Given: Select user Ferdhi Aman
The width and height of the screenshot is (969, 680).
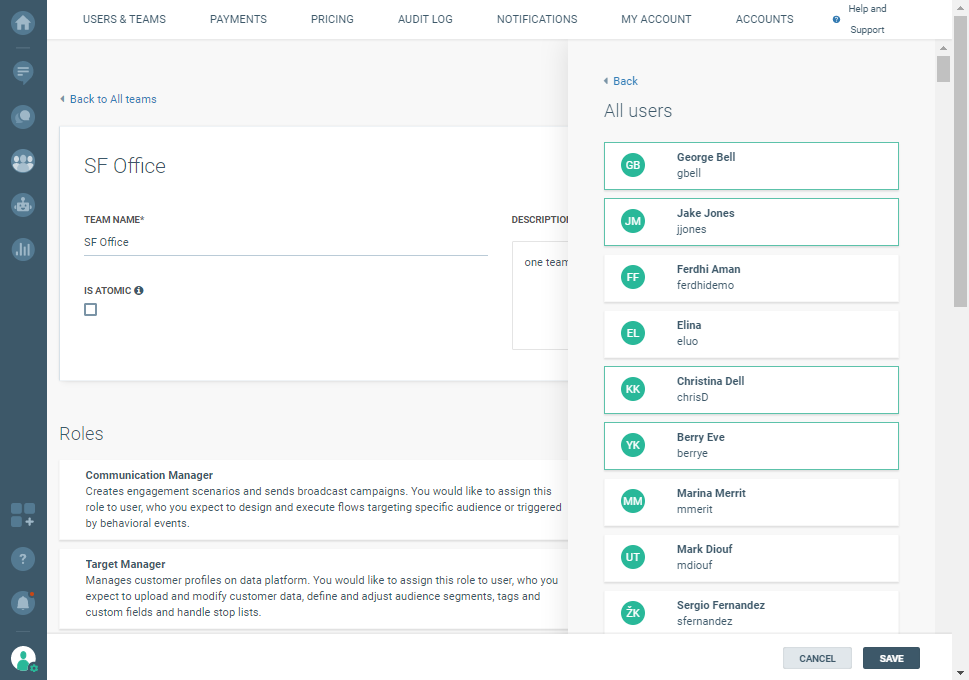Looking at the screenshot, I should [751, 278].
